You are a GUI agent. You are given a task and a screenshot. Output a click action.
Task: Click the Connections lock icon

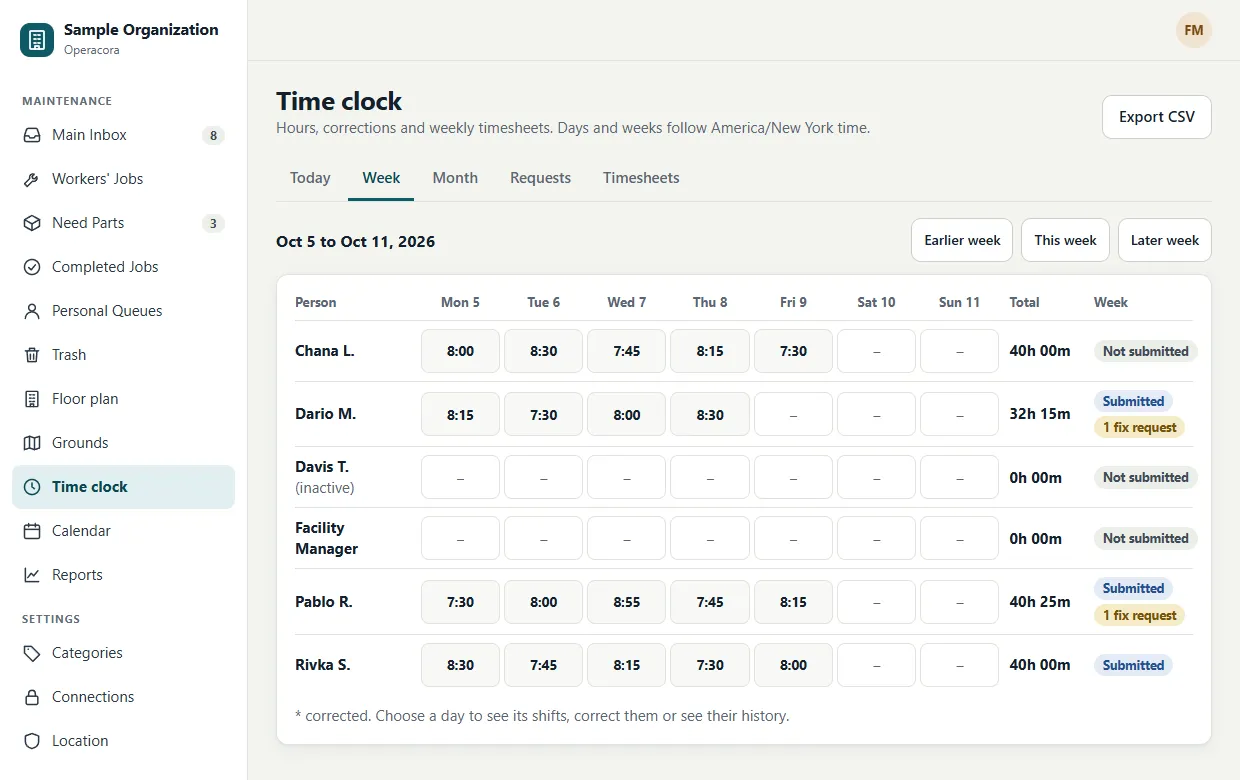coord(32,697)
